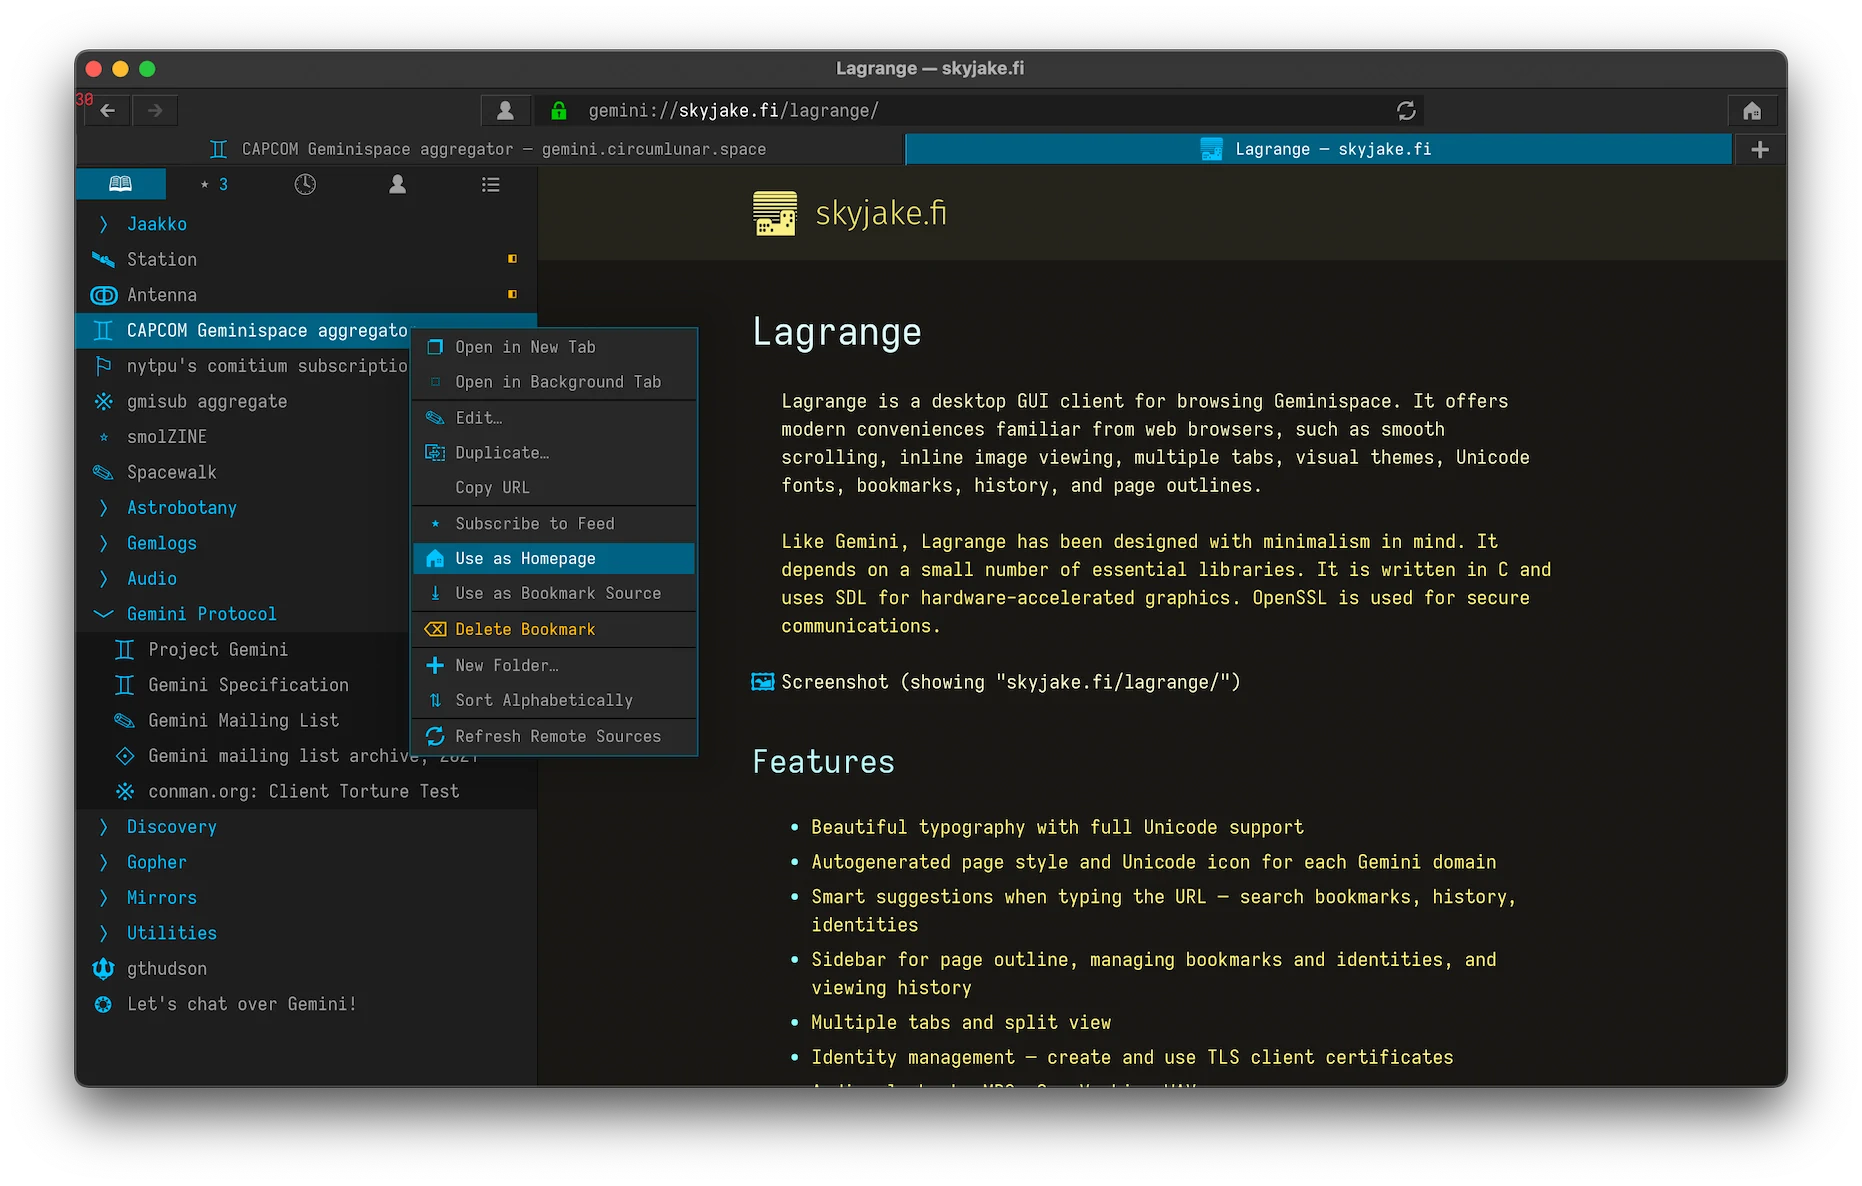This screenshot has height=1186, width=1862.
Task: Open the History clock sidebar tab
Action: click(305, 184)
